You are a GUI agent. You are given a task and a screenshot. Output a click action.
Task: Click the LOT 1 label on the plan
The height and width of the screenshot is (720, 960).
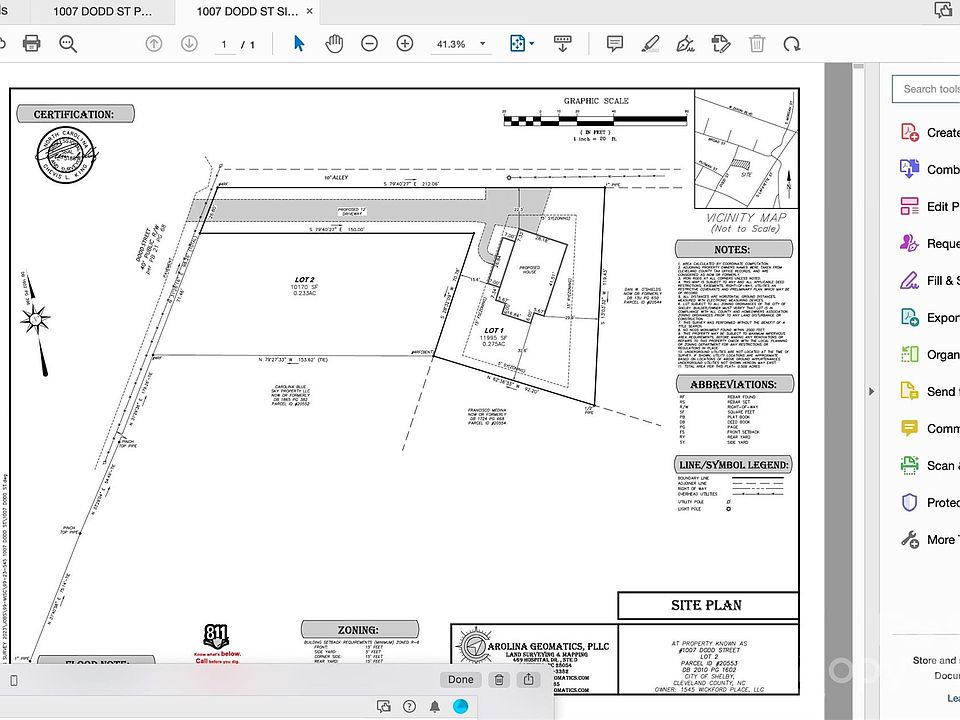click(x=493, y=330)
